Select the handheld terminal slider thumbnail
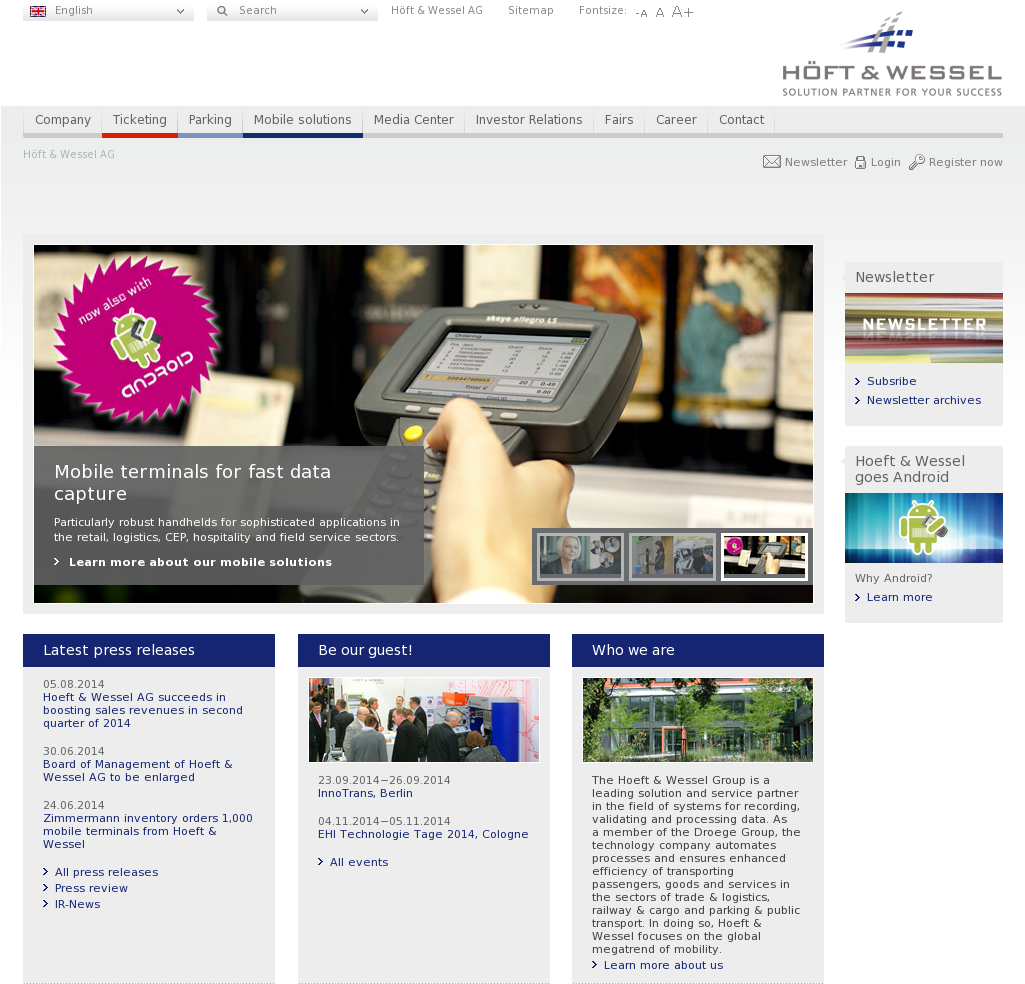Viewport: 1025px width, 984px height. 764,556
